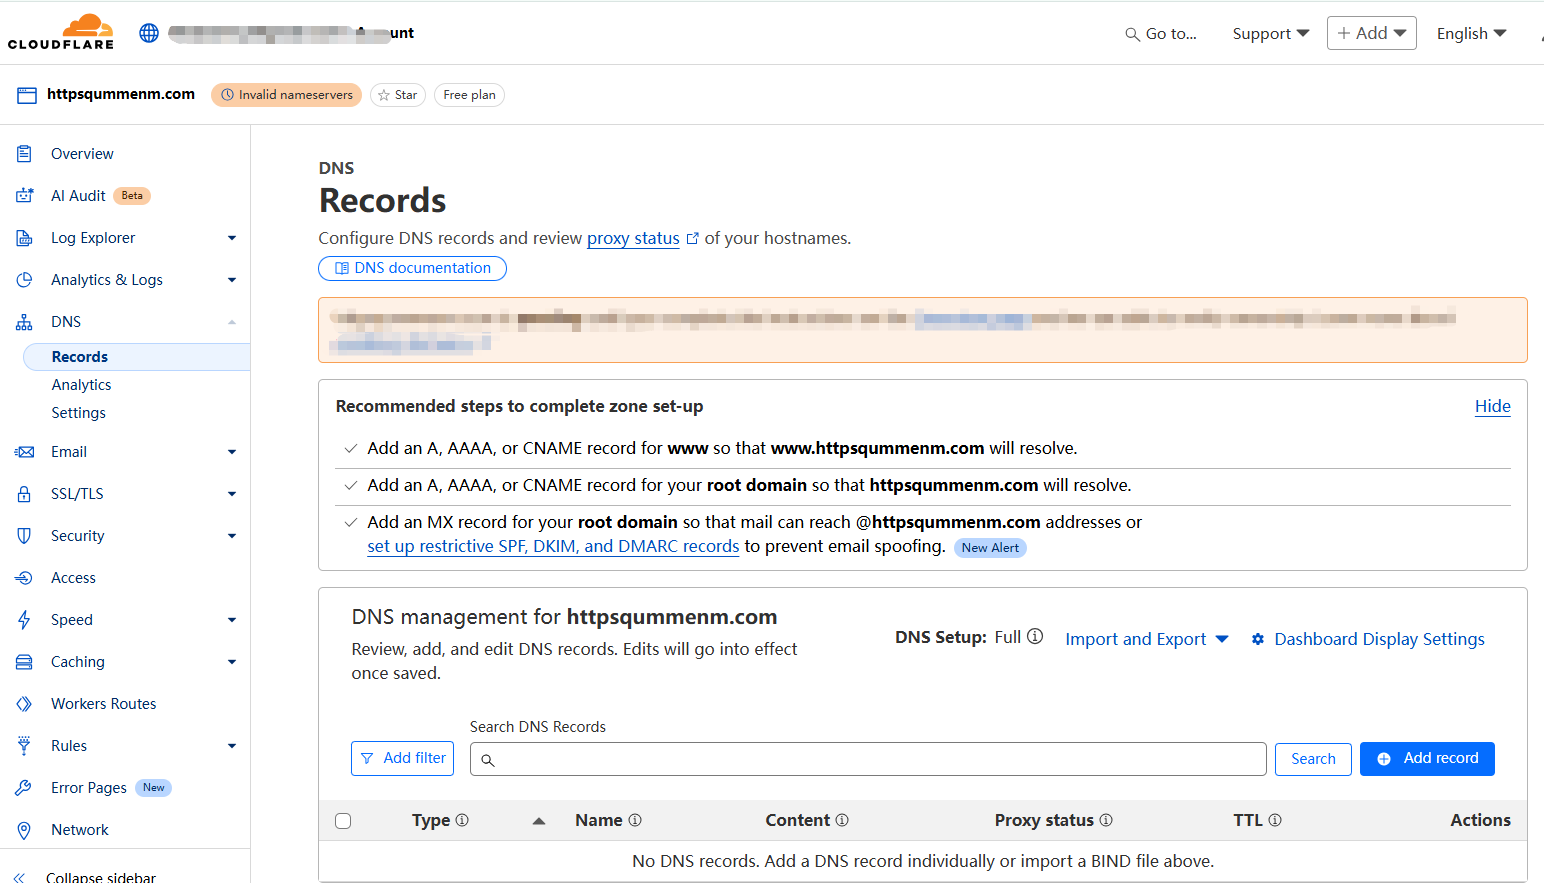Open DNS Analytics in sidebar
The image size is (1544, 883).
82,385
